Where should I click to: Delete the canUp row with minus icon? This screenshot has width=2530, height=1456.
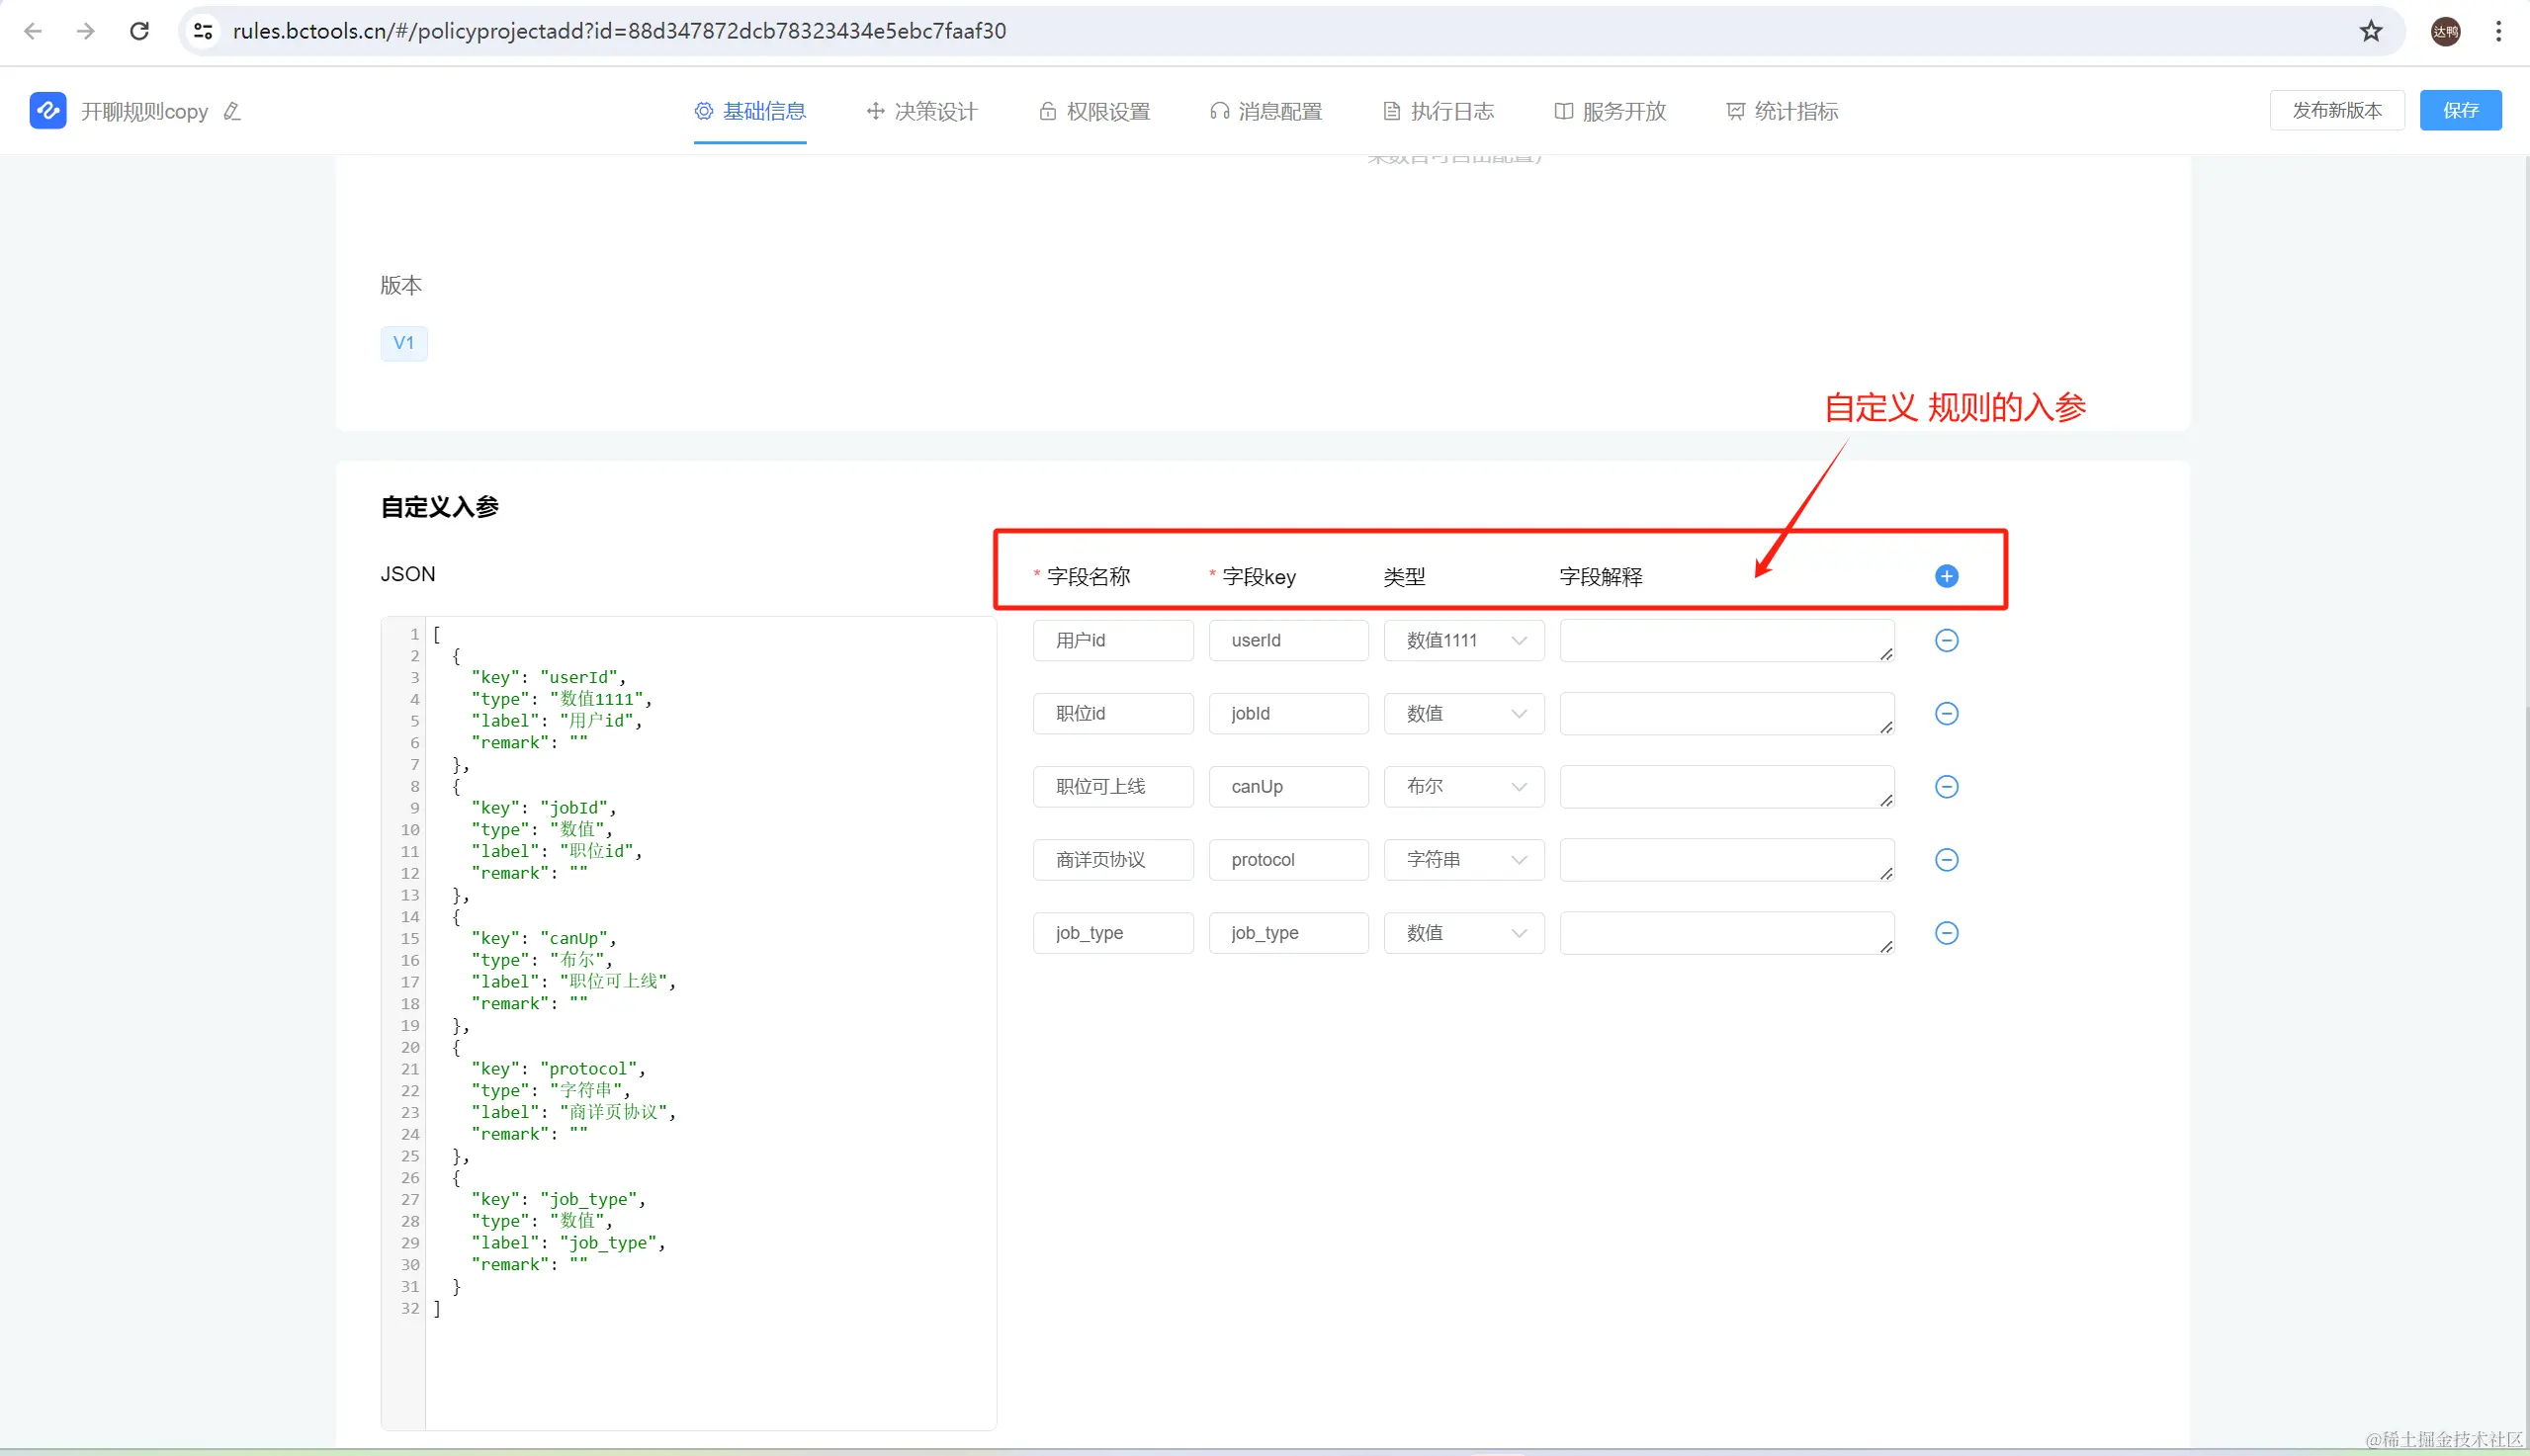(x=1946, y=786)
